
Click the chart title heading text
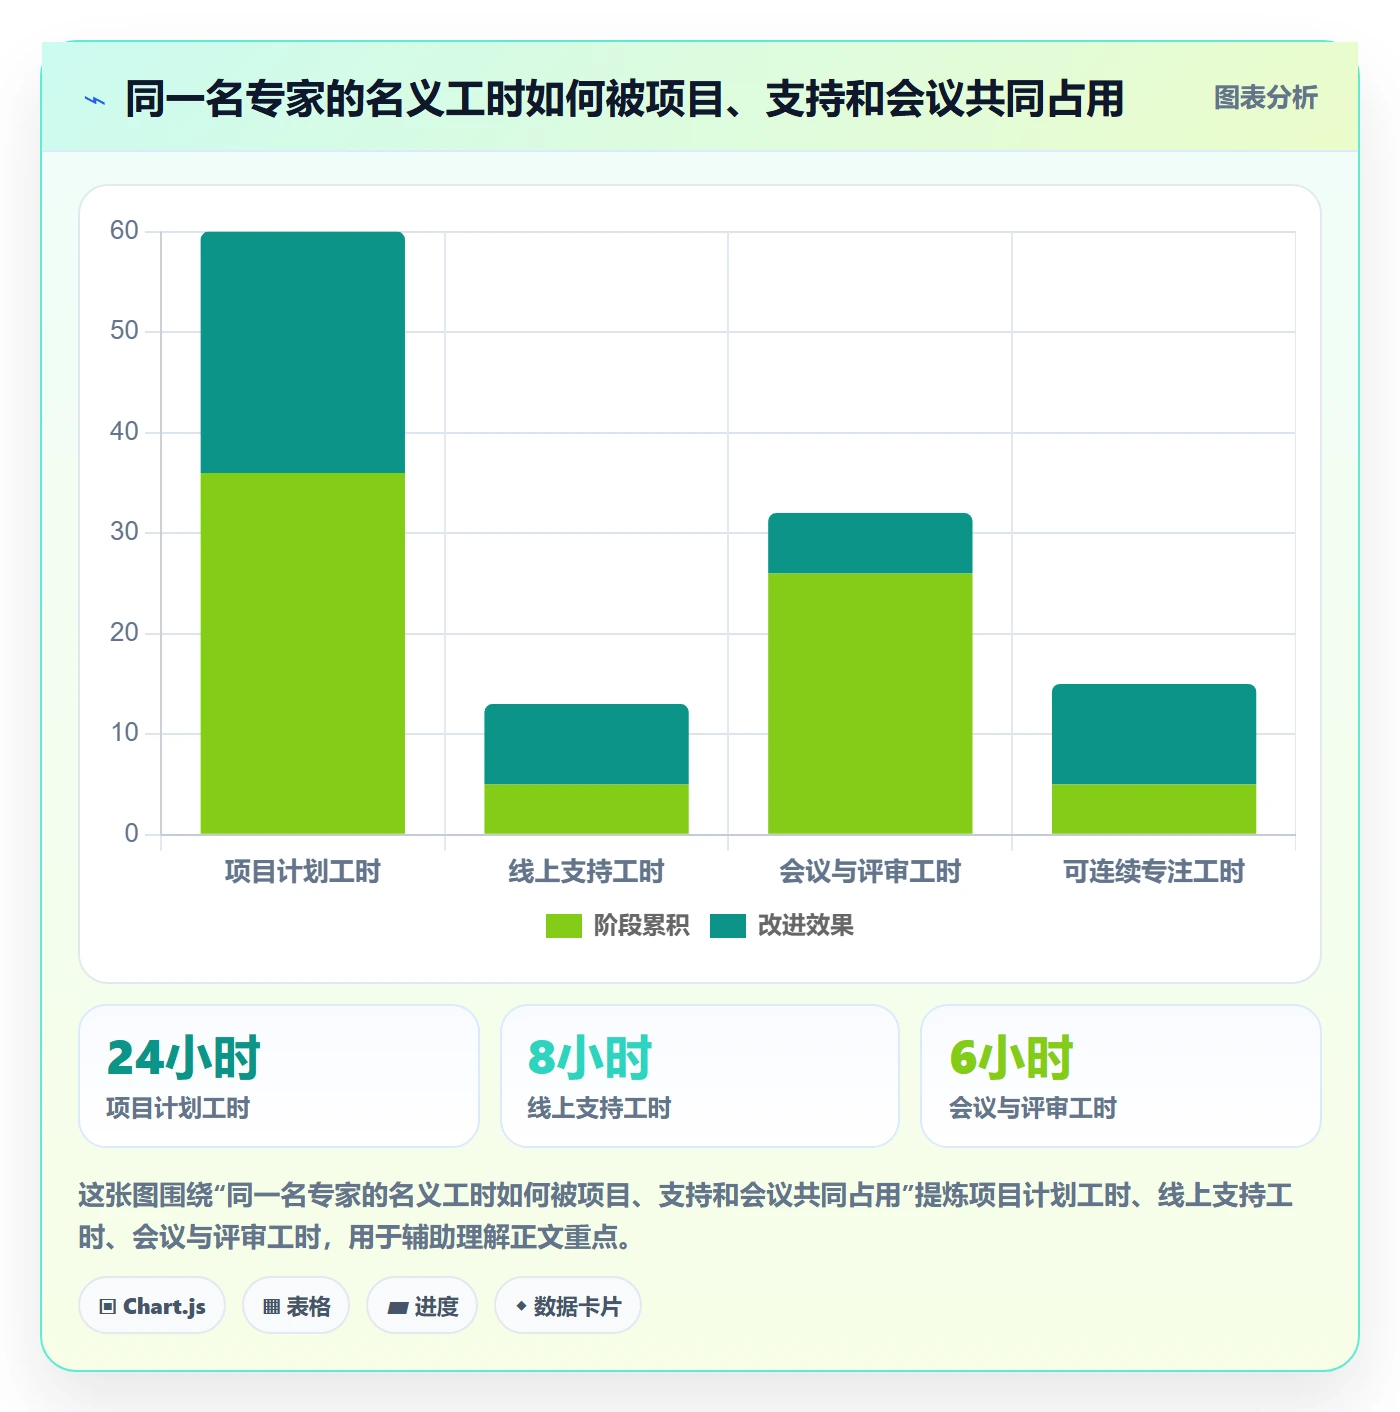click(625, 99)
